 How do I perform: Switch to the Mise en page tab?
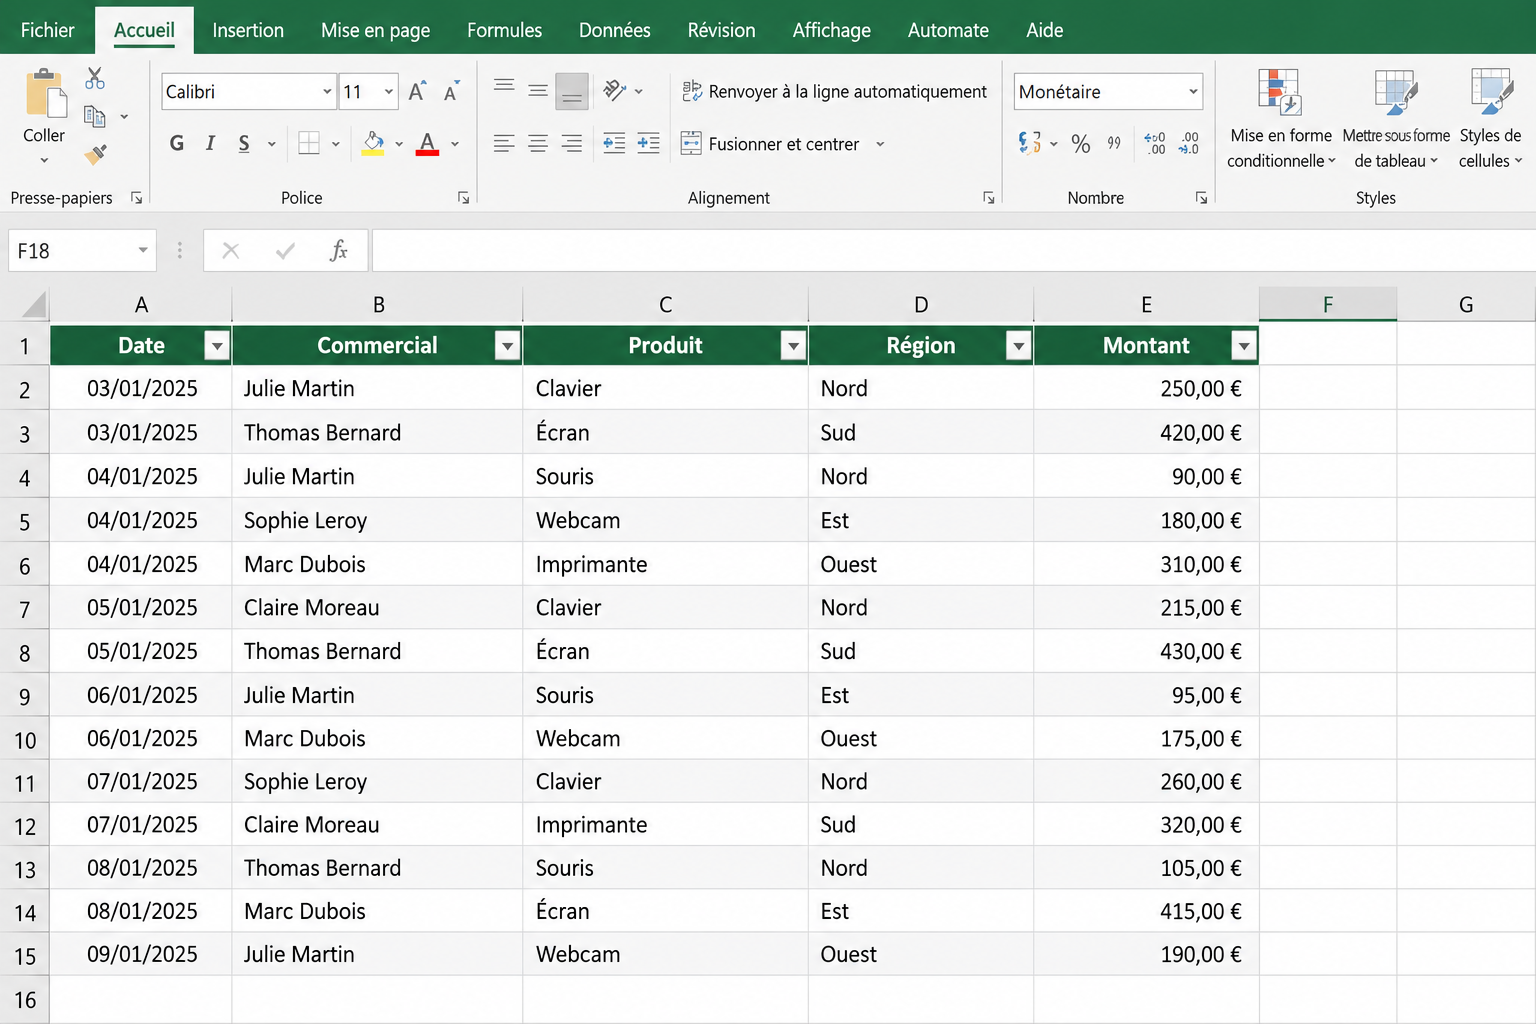coord(376,30)
